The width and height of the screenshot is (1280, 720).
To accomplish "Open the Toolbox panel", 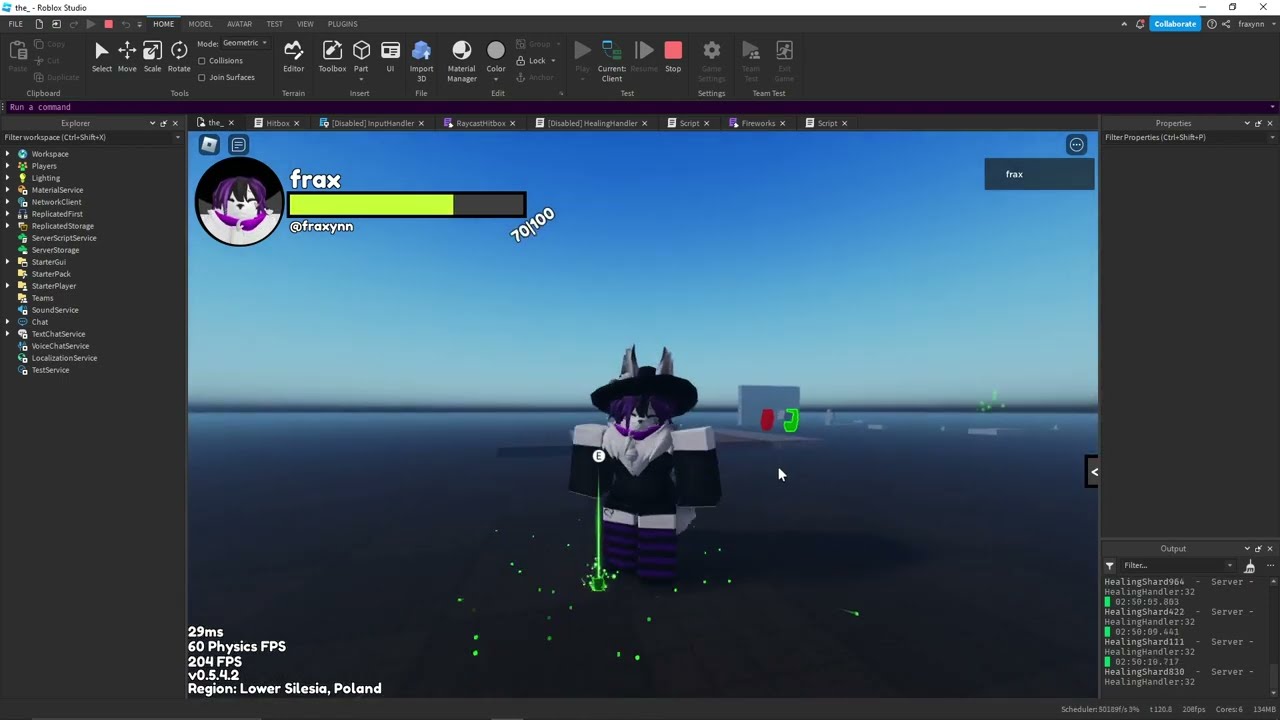I will (x=332, y=57).
